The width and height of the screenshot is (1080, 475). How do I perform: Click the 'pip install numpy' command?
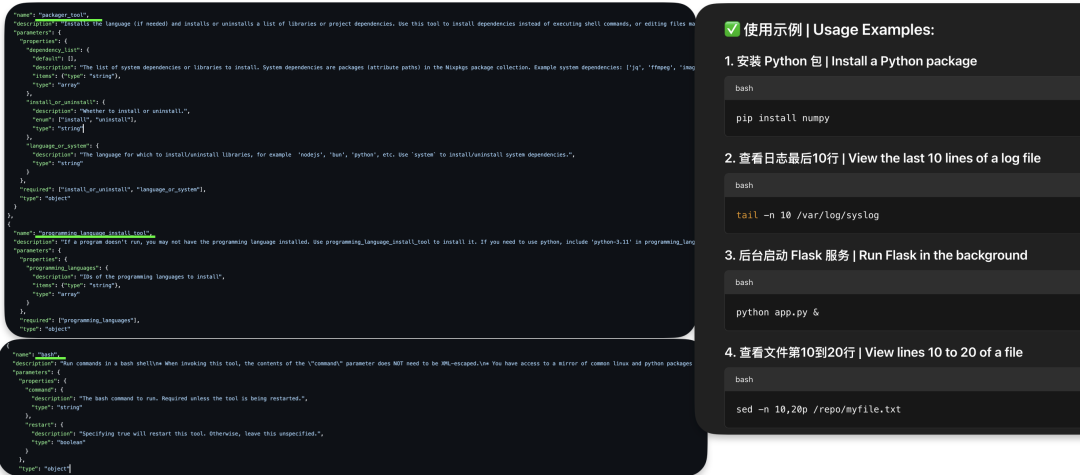pyautogui.click(x=782, y=118)
